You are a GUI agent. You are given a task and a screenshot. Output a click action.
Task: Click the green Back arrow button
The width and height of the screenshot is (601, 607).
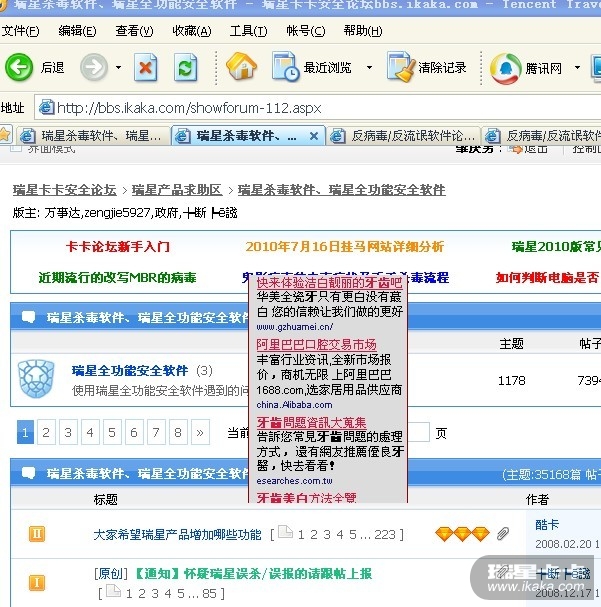19,67
